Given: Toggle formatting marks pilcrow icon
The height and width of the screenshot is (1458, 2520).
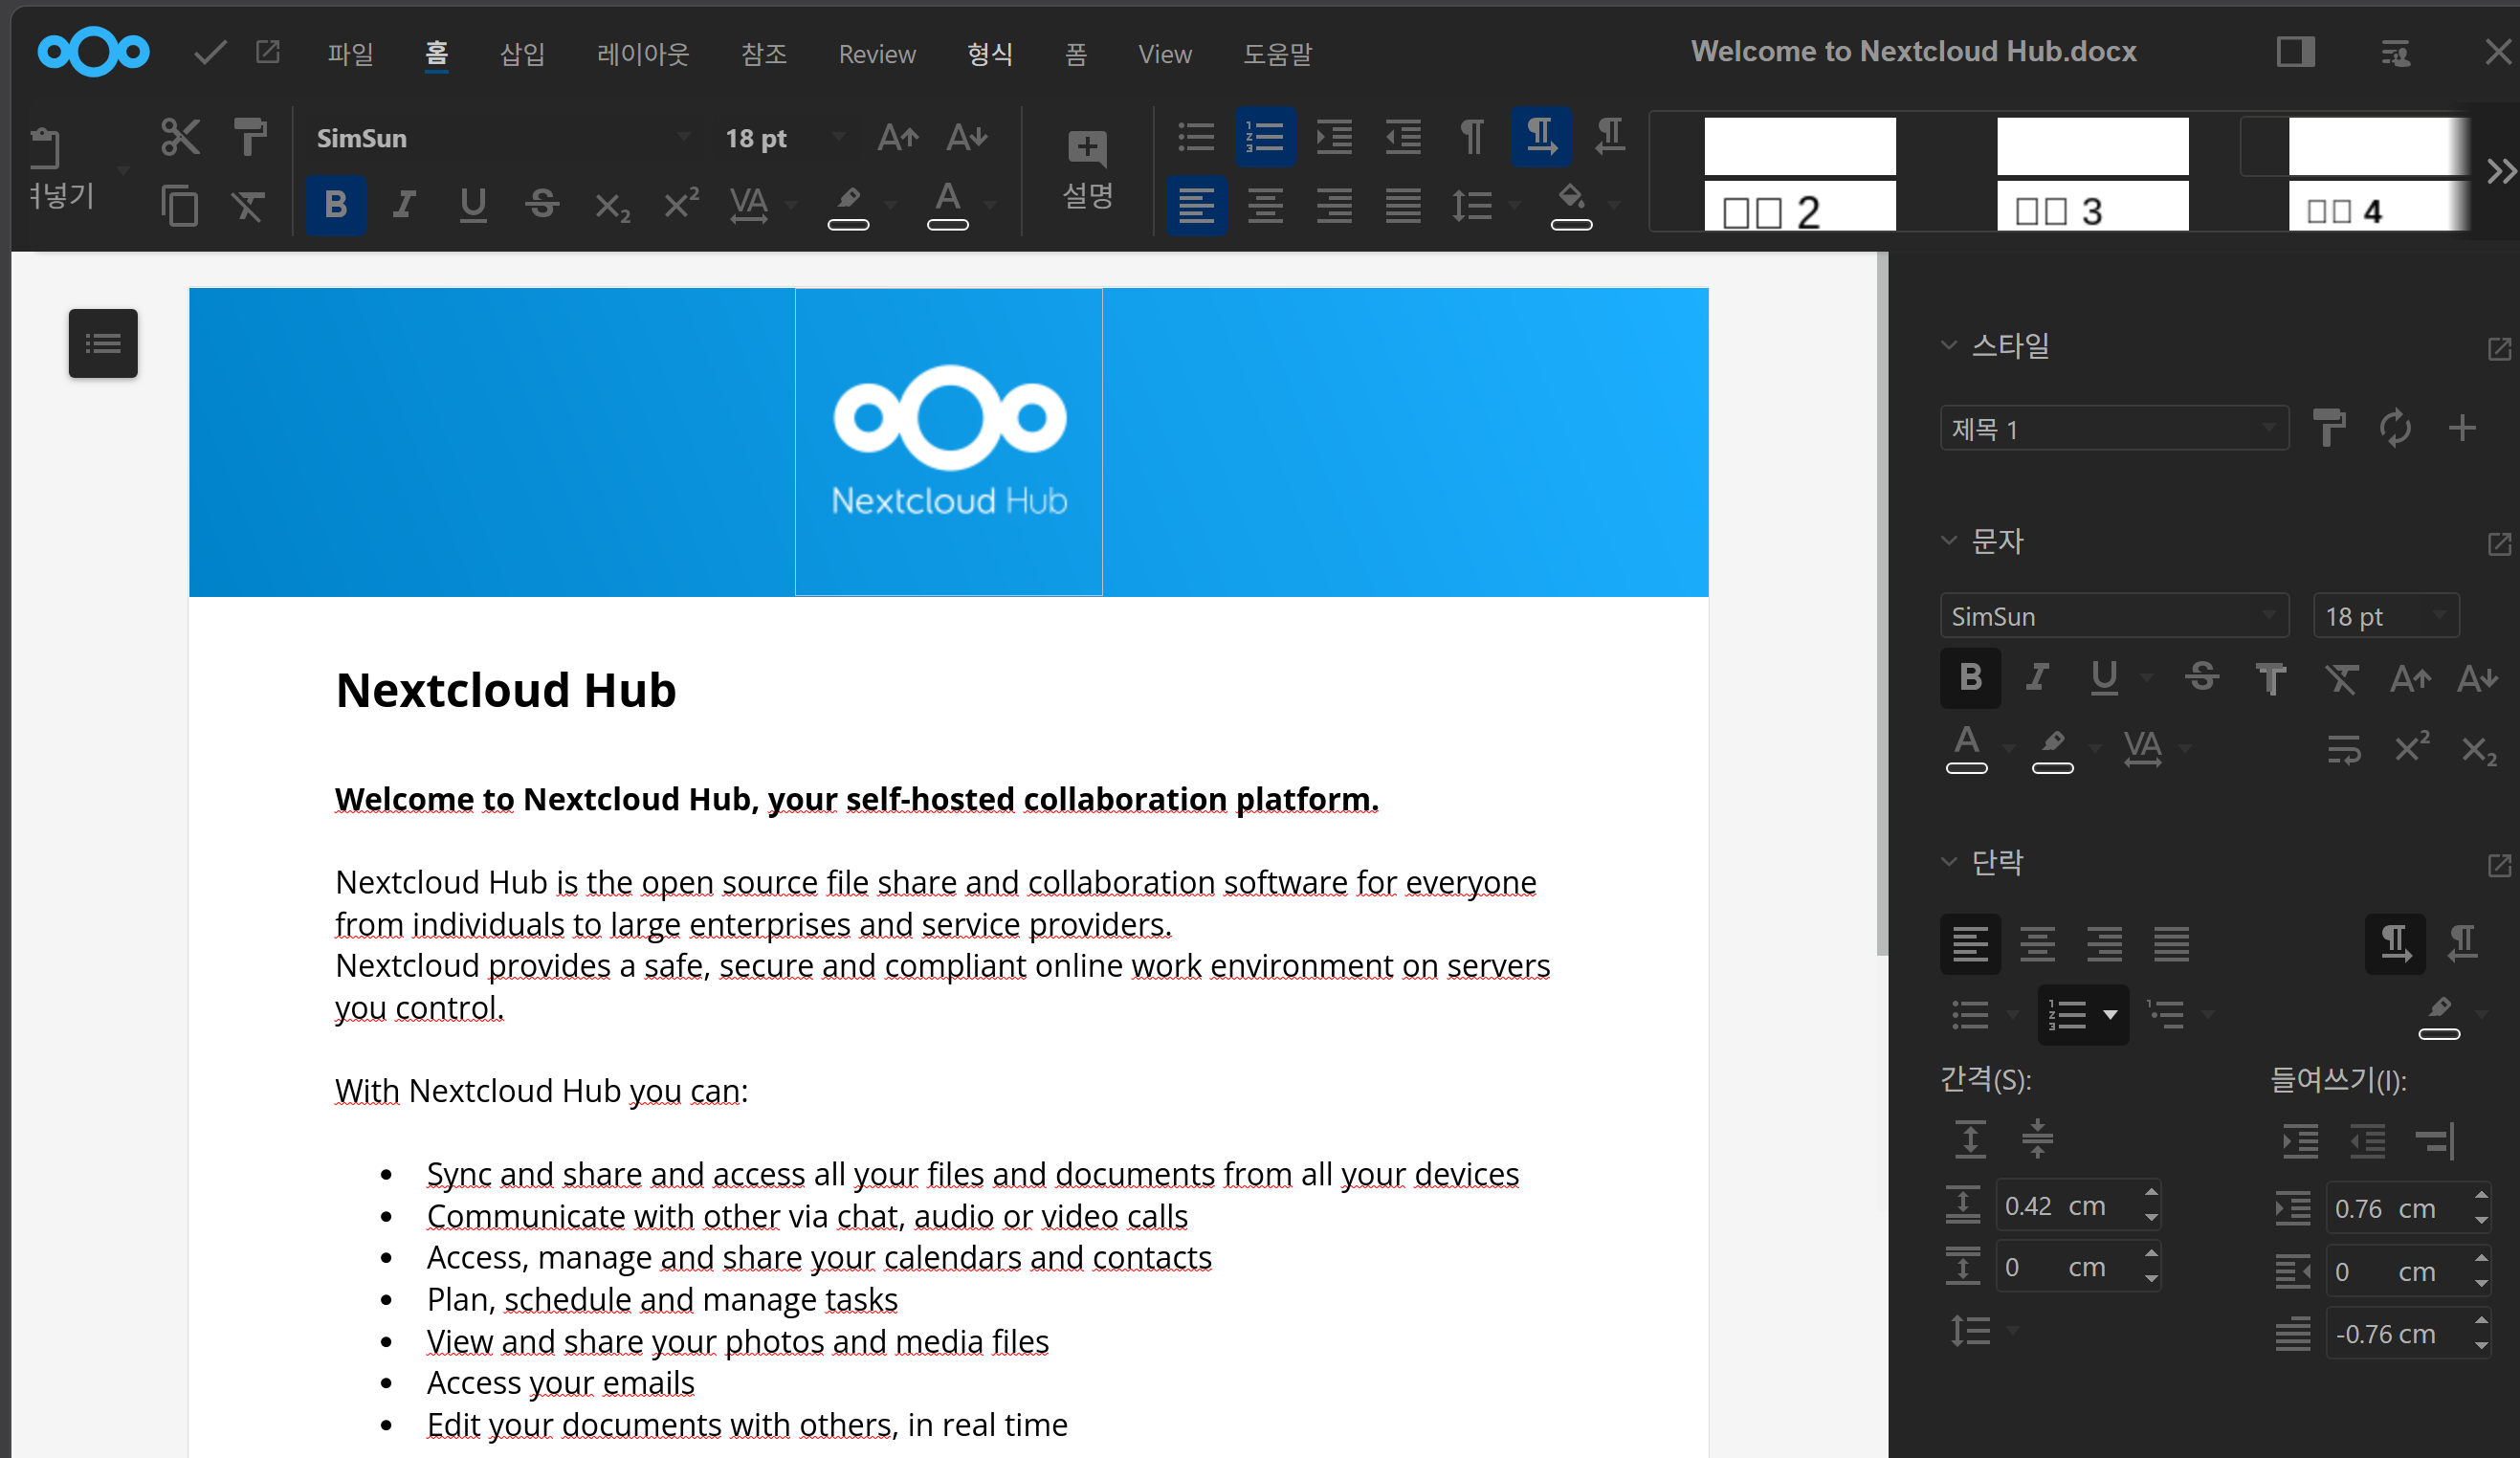Looking at the screenshot, I should tap(1472, 137).
